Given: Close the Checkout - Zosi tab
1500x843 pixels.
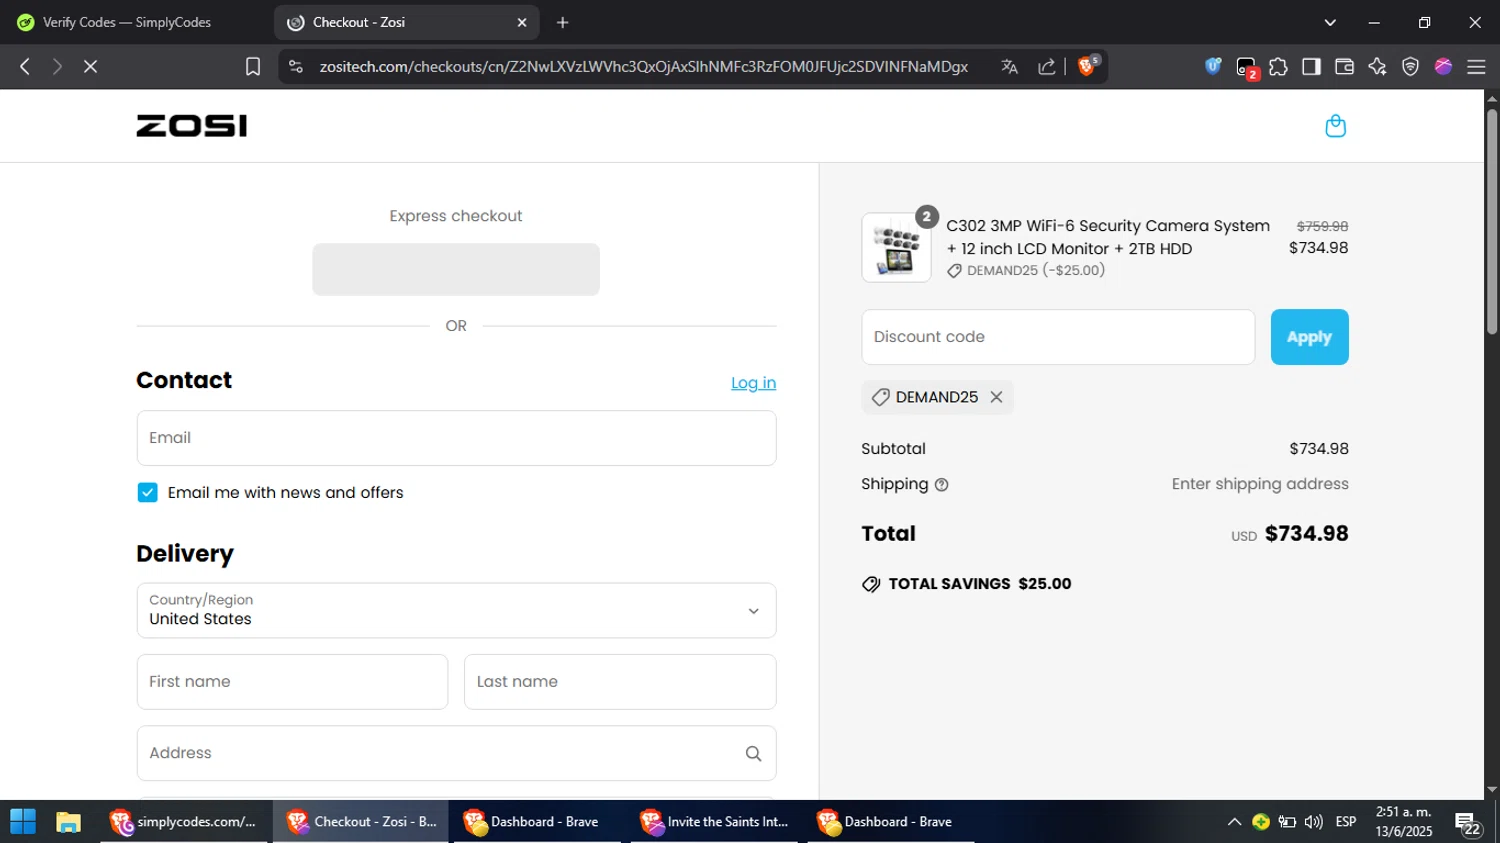Looking at the screenshot, I should [x=521, y=22].
